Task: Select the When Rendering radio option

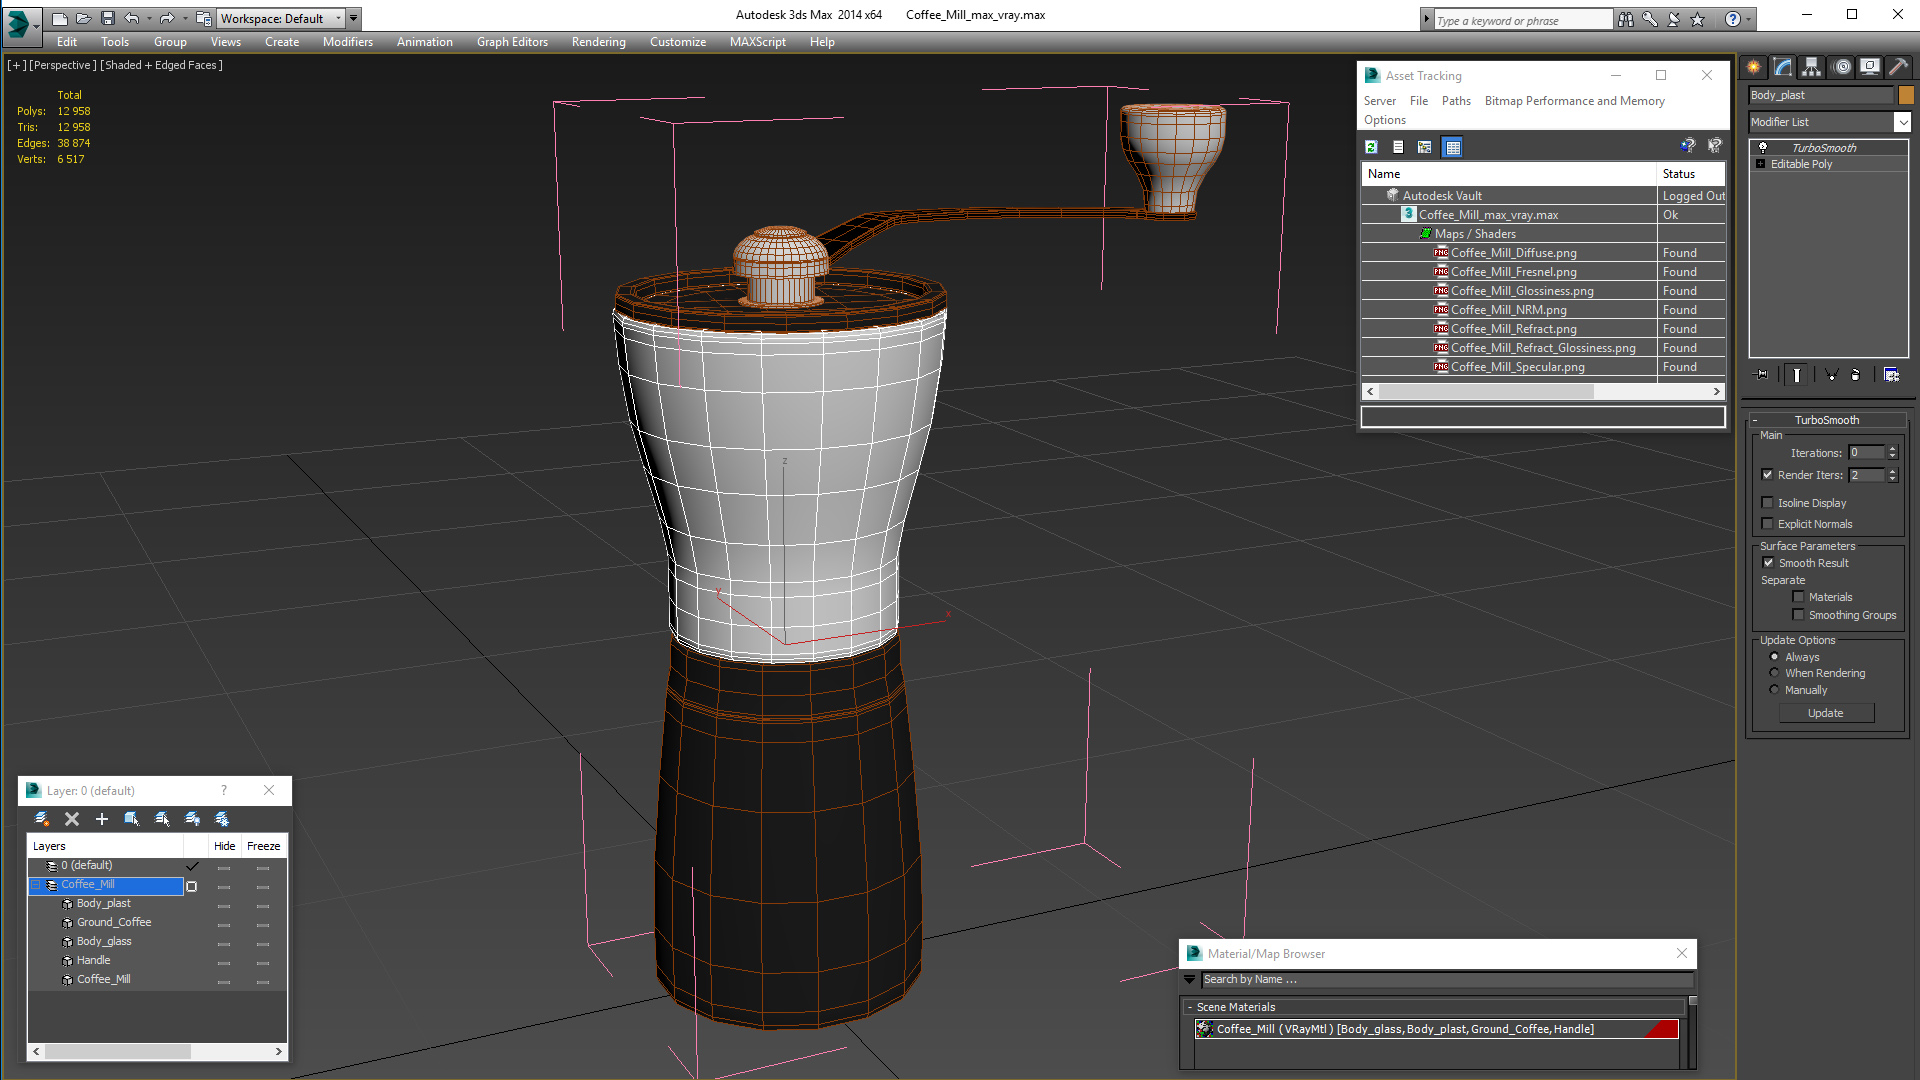Action: point(1775,673)
